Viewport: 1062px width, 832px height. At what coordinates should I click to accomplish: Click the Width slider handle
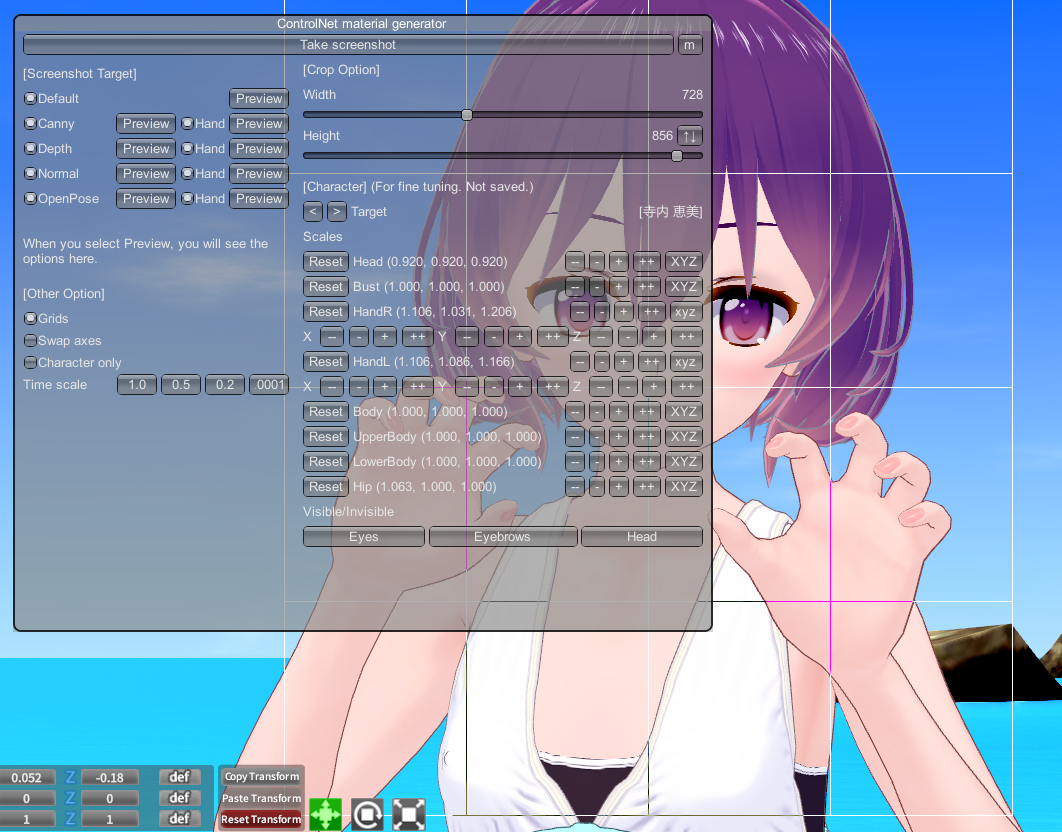coord(467,115)
